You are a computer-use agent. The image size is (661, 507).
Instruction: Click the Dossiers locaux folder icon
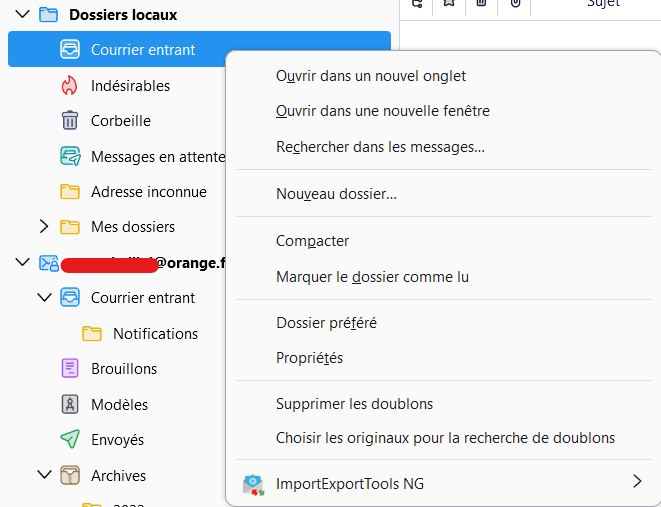click(x=48, y=15)
